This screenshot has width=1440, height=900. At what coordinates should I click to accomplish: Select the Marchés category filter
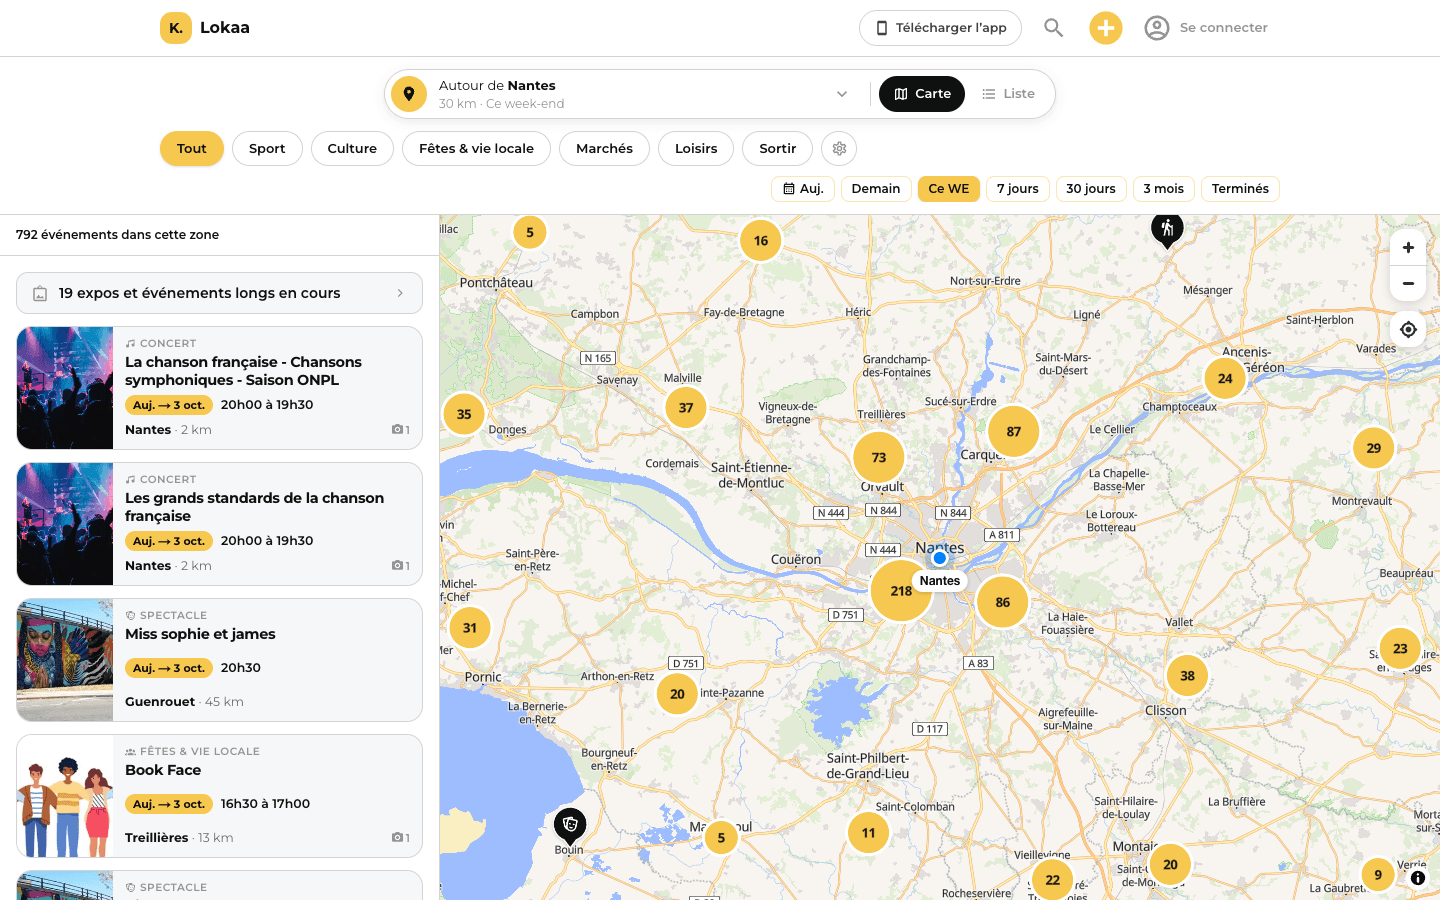(x=604, y=149)
